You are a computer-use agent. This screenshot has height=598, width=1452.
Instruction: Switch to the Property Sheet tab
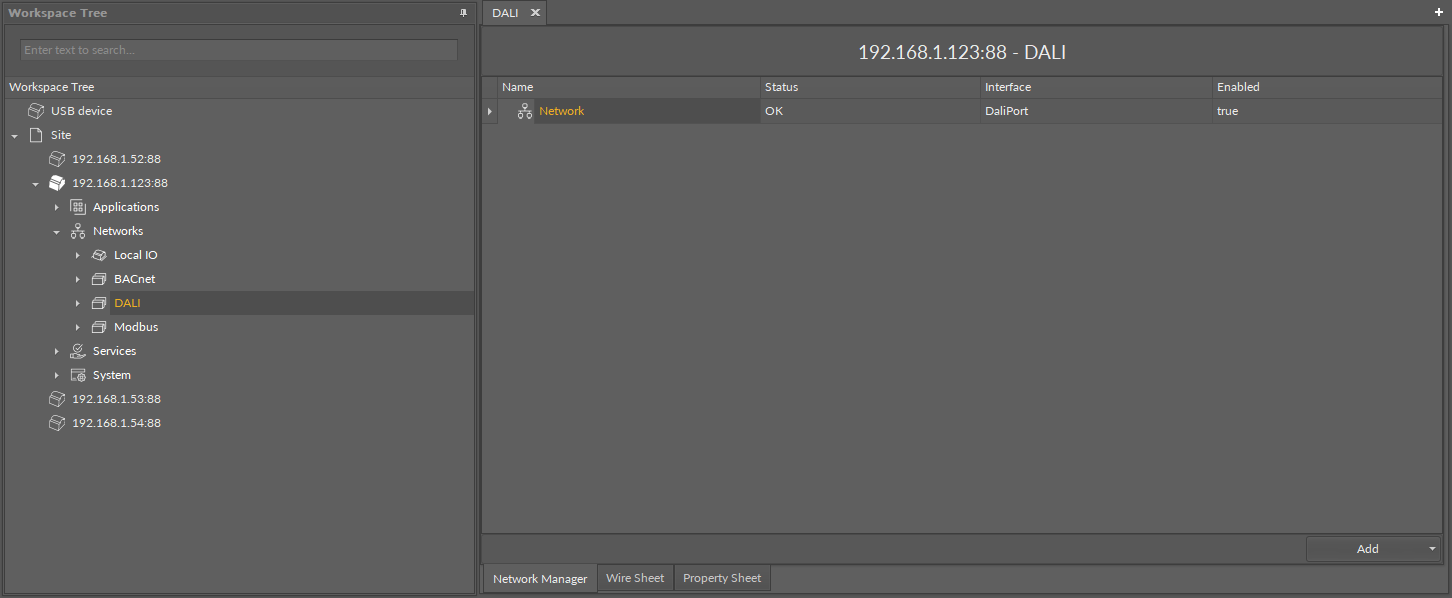(x=722, y=578)
